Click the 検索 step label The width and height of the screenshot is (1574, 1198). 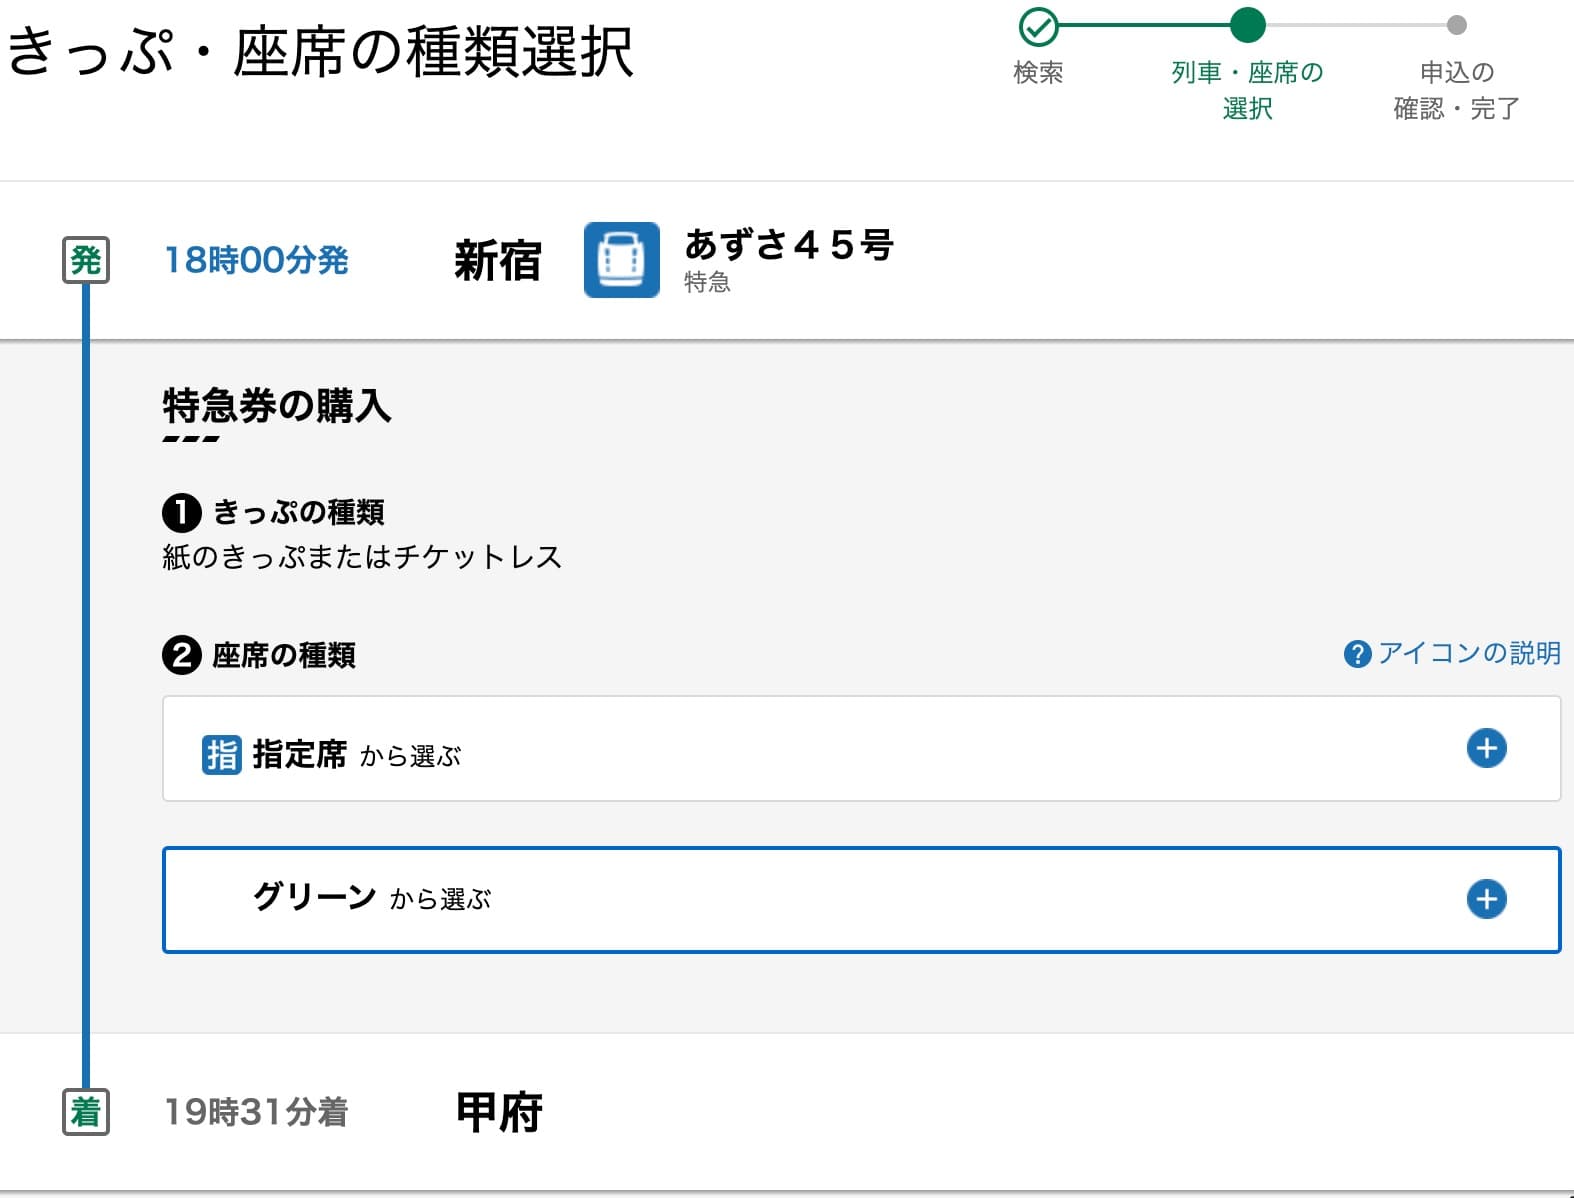[1038, 72]
